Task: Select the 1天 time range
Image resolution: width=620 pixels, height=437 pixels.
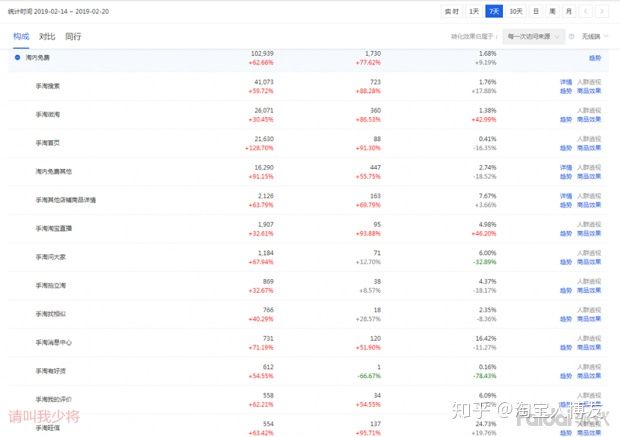Action: pos(474,11)
